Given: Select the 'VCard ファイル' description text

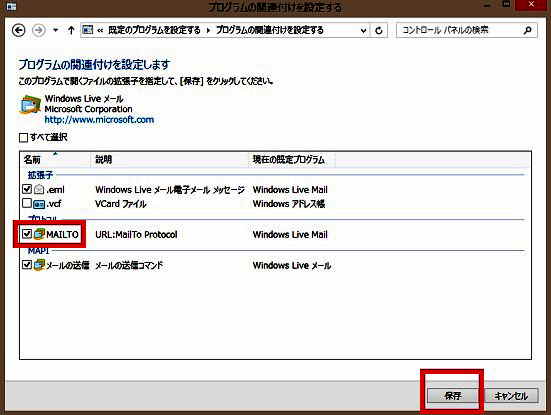Looking at the screenshot, I should pos(121,204).
